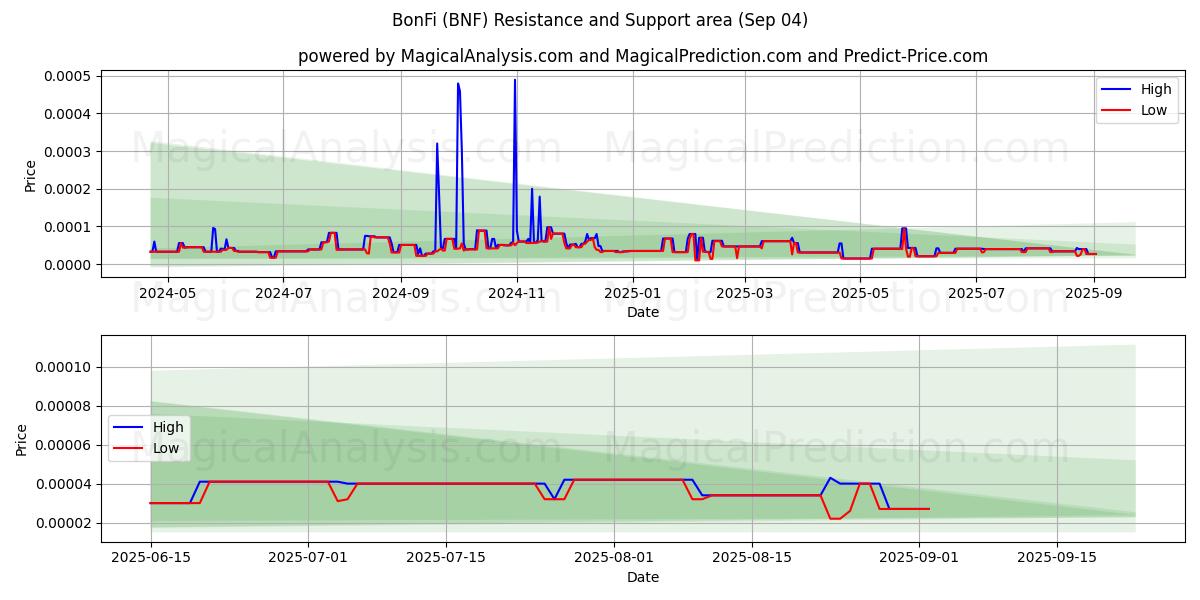Click the '2025-01' x-axis date label

(x=631, y=293)
